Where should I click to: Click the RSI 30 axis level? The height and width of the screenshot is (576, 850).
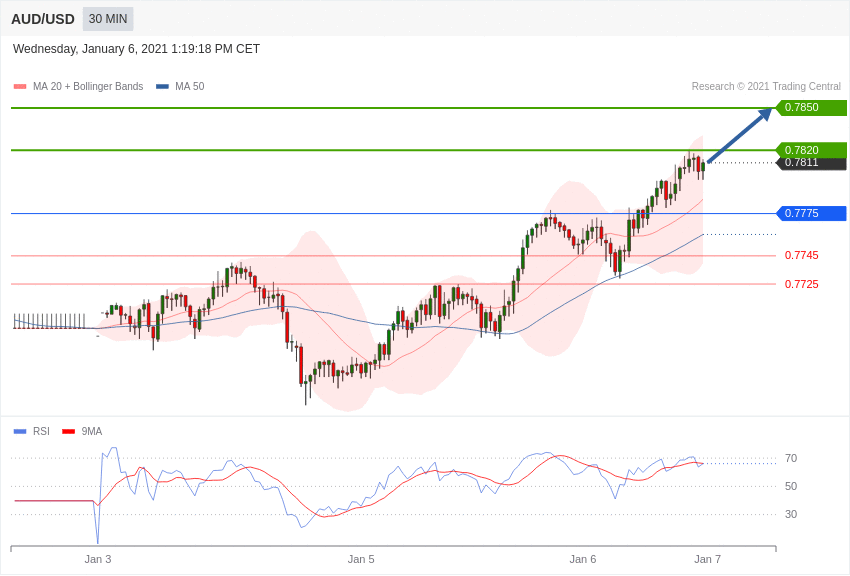791,514
